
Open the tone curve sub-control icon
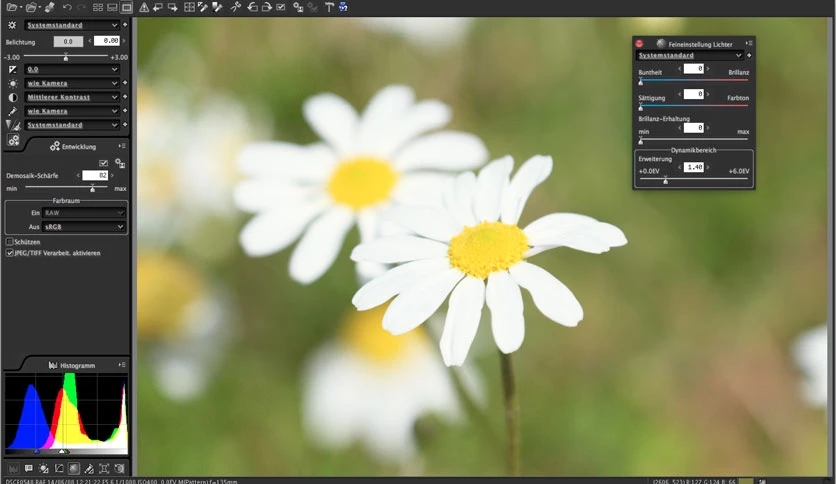[59, 469]
